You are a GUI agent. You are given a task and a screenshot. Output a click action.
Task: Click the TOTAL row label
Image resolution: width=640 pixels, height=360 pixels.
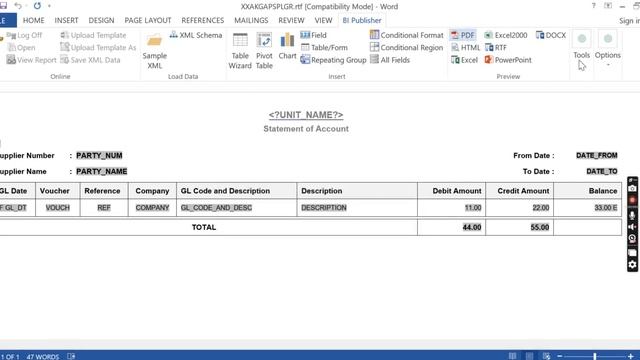(x=204, y=227)
